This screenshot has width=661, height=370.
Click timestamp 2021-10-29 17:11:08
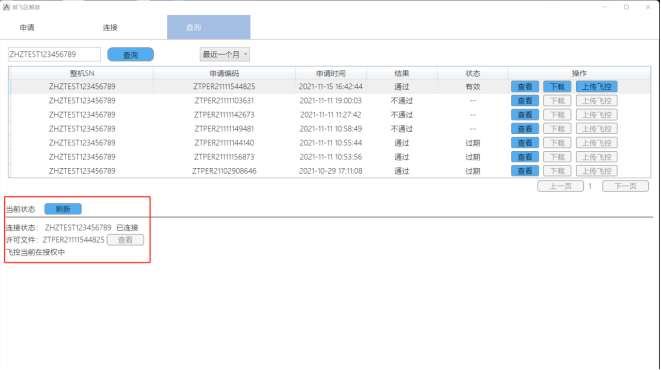(x=331, y=171)
